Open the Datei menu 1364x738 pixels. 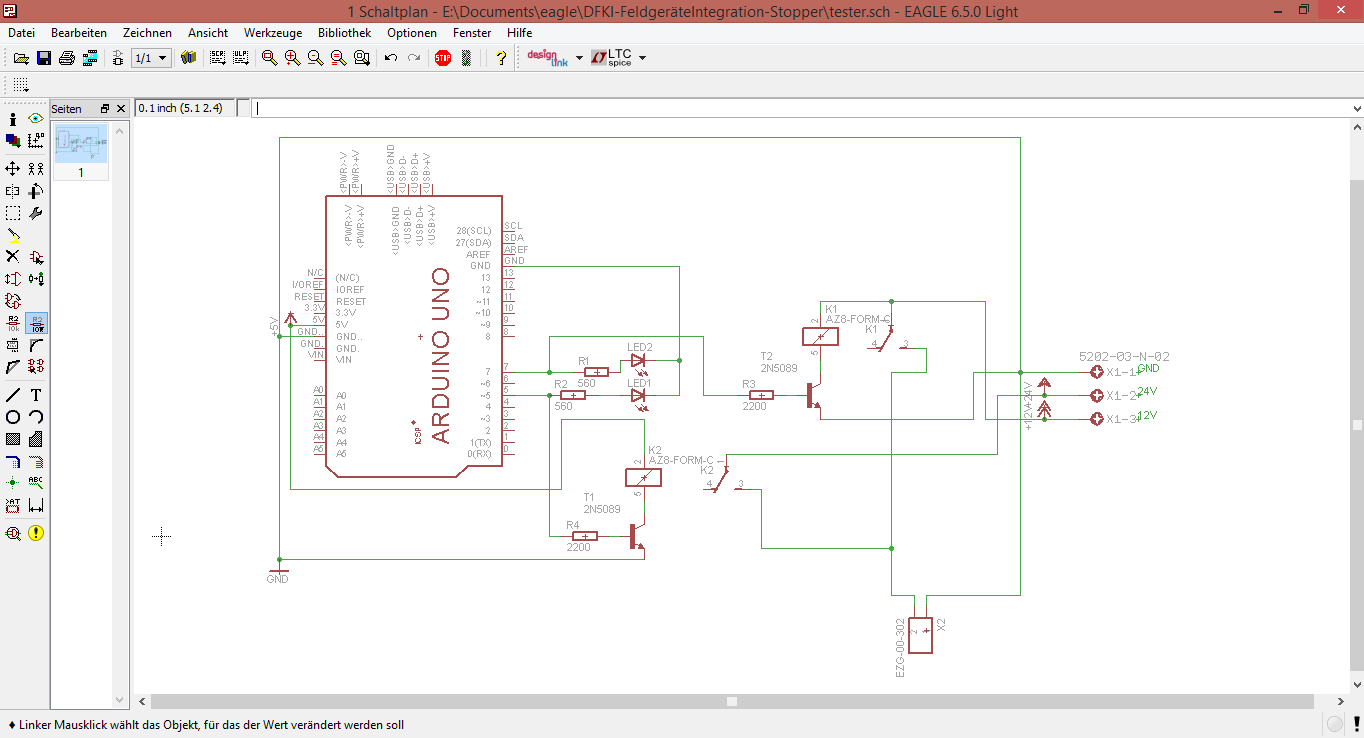tap(21, 32)
